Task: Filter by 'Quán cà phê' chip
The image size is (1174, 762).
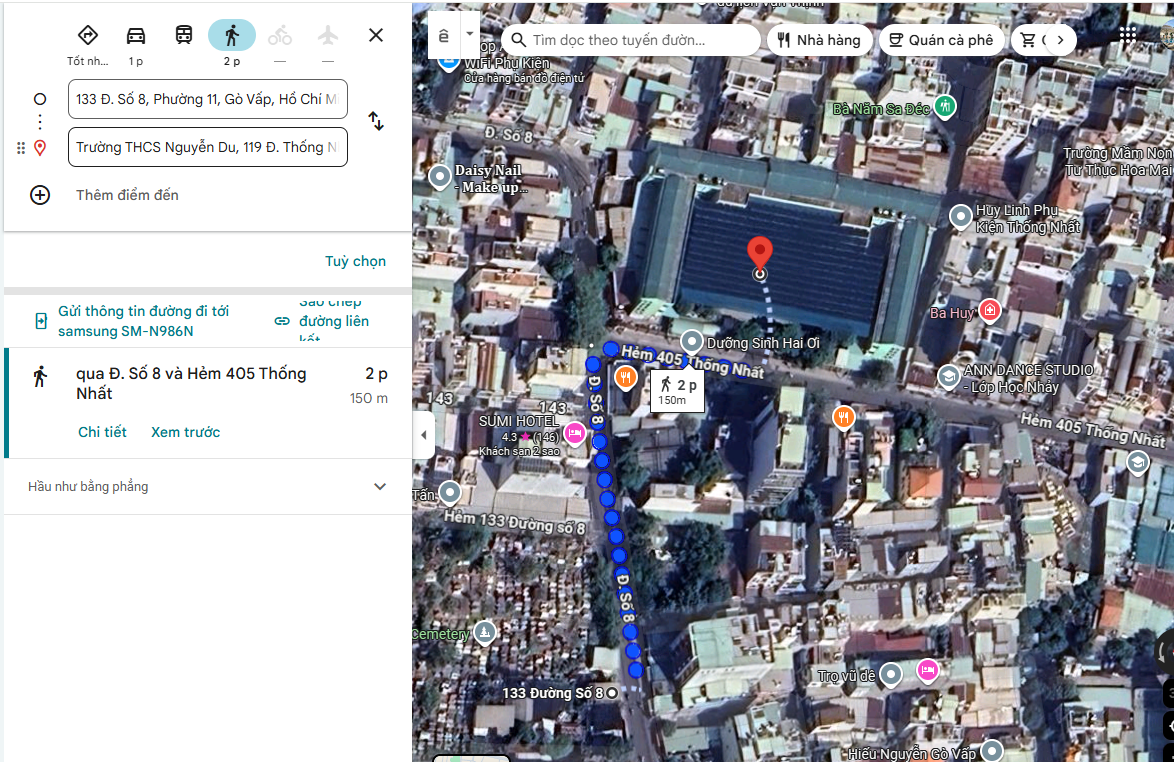Action: [941, 40]
